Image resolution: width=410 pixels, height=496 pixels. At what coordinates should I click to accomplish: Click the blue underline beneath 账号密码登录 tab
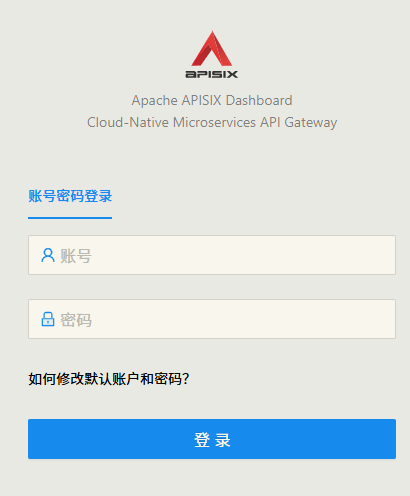70,218
